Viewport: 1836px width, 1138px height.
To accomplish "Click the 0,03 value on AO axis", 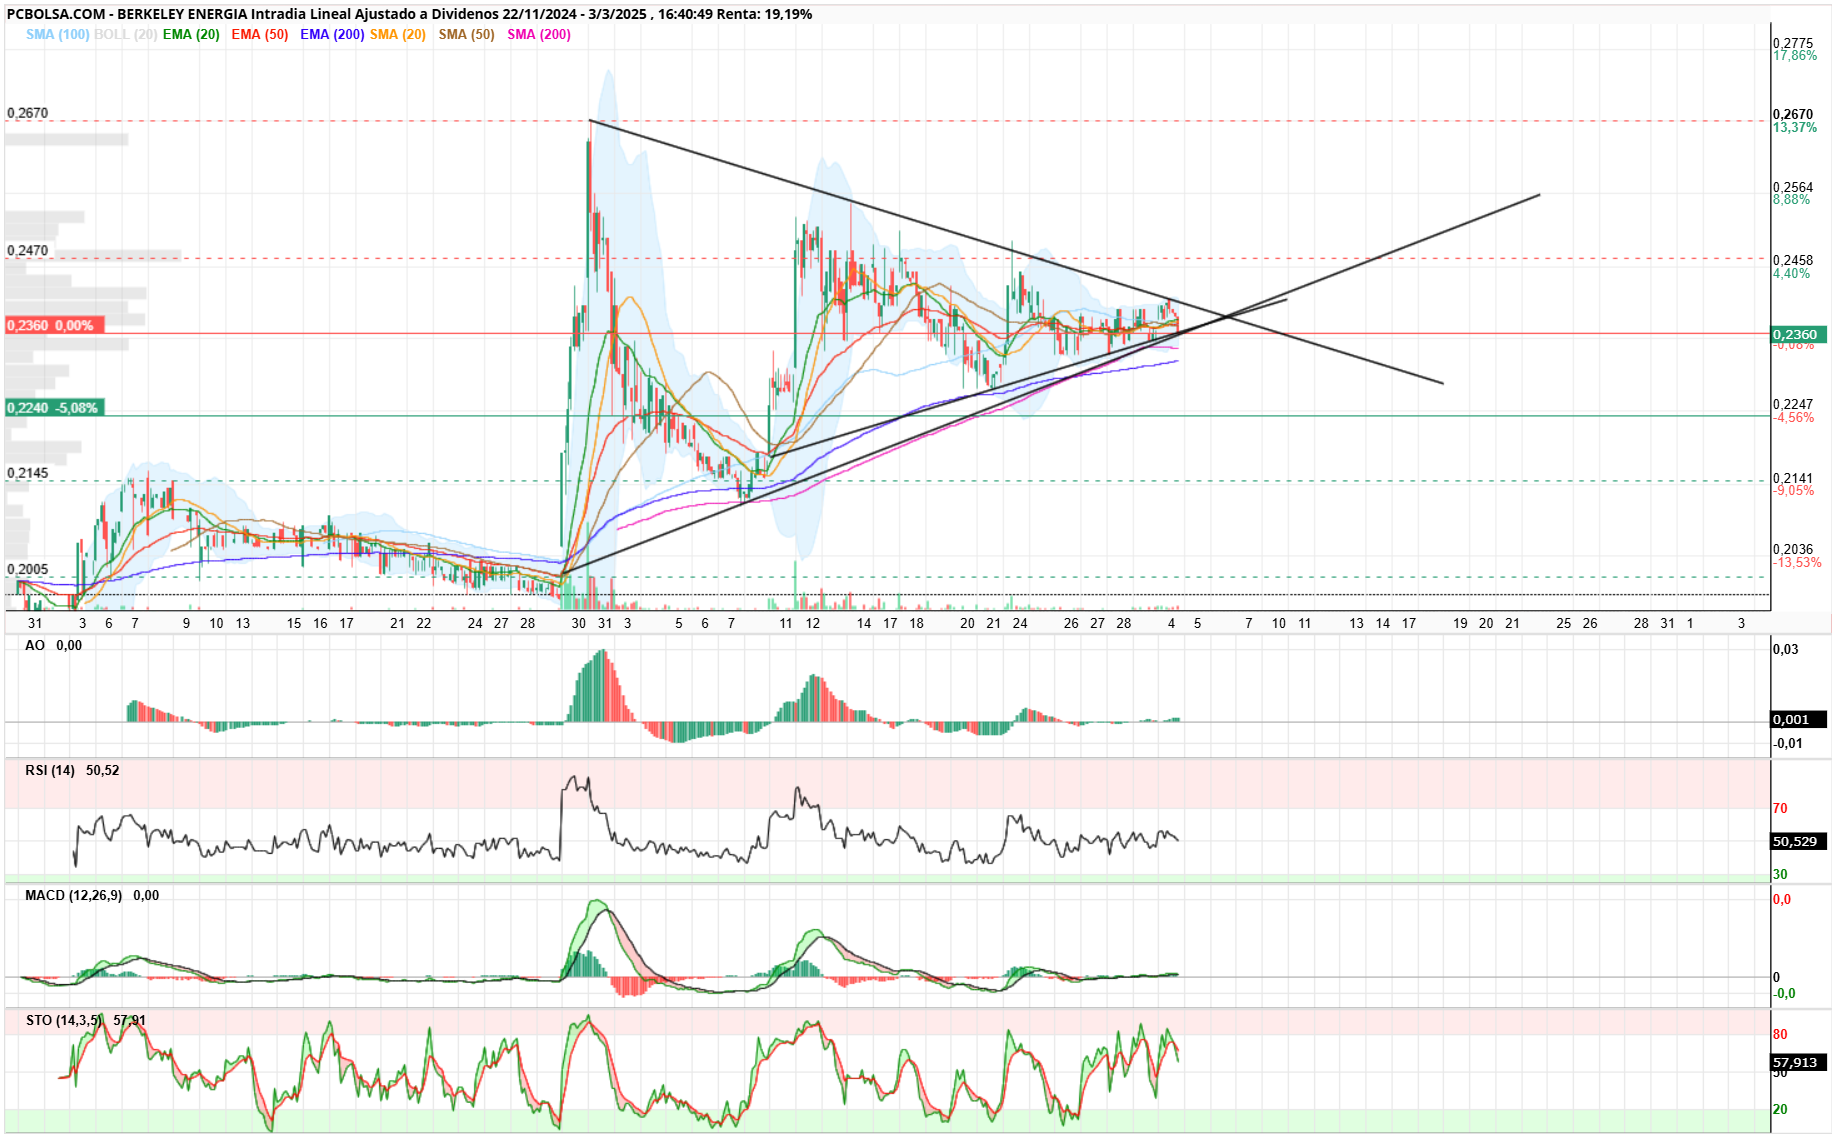I will pos(1786,649).
